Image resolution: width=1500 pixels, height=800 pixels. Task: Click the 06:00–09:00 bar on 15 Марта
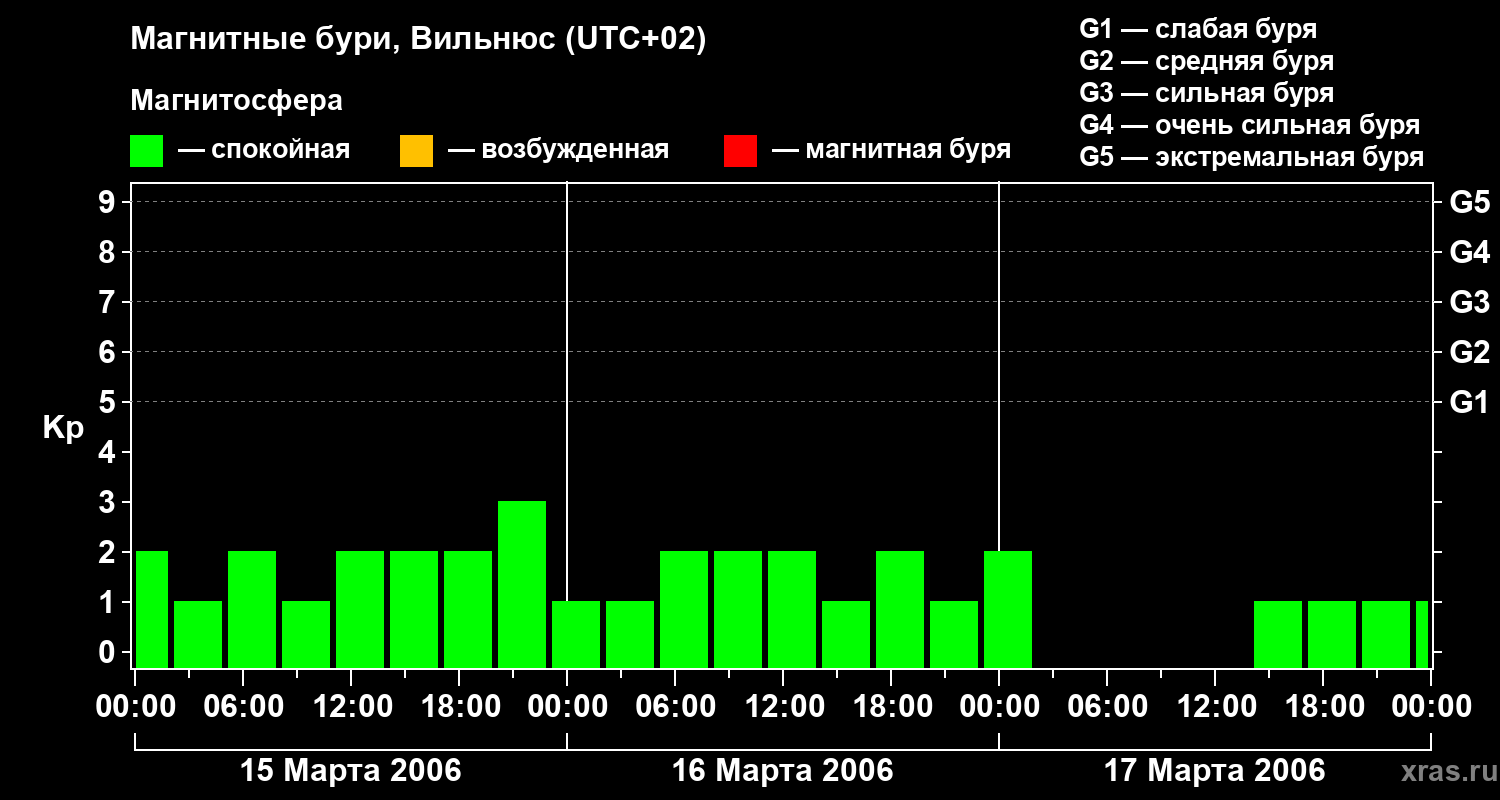pyautogui.click(x=252, y=609)
